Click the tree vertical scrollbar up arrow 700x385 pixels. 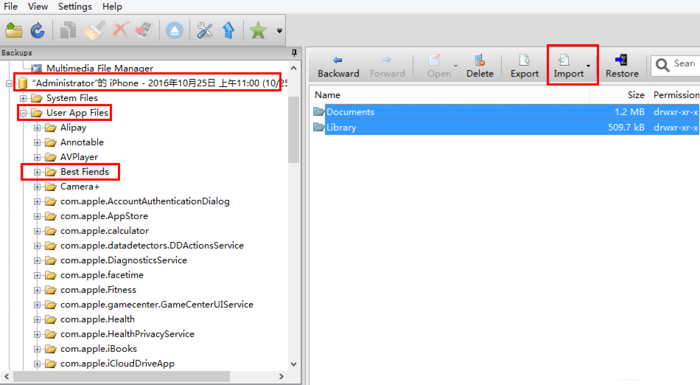294,68
